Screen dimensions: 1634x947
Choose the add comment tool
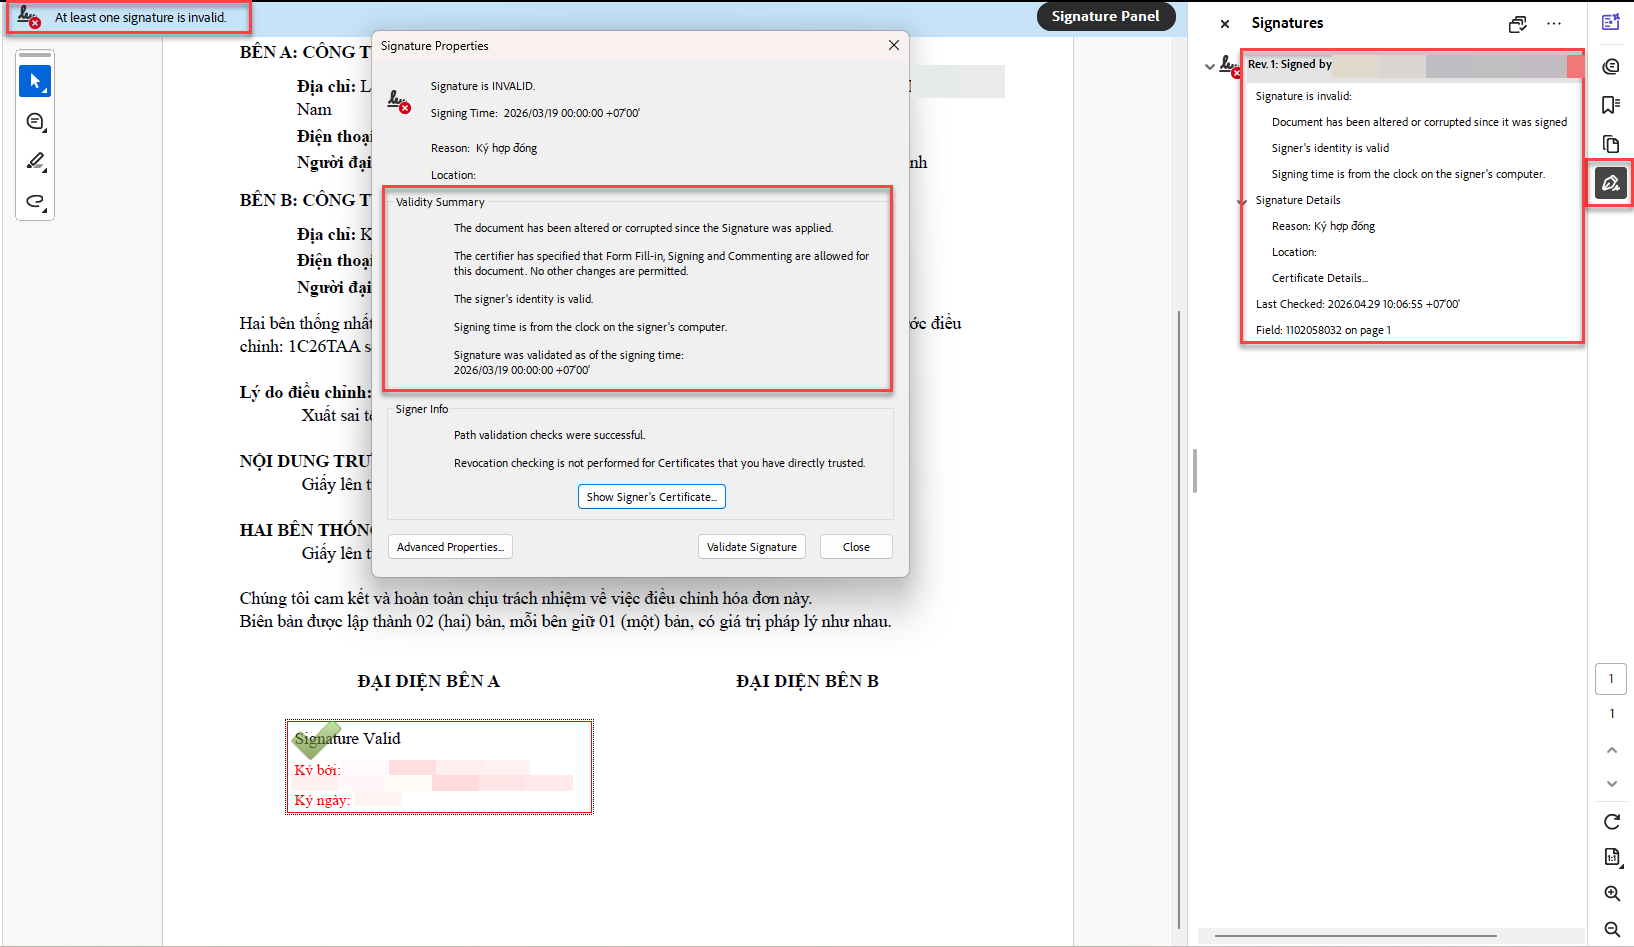[35, 122]
